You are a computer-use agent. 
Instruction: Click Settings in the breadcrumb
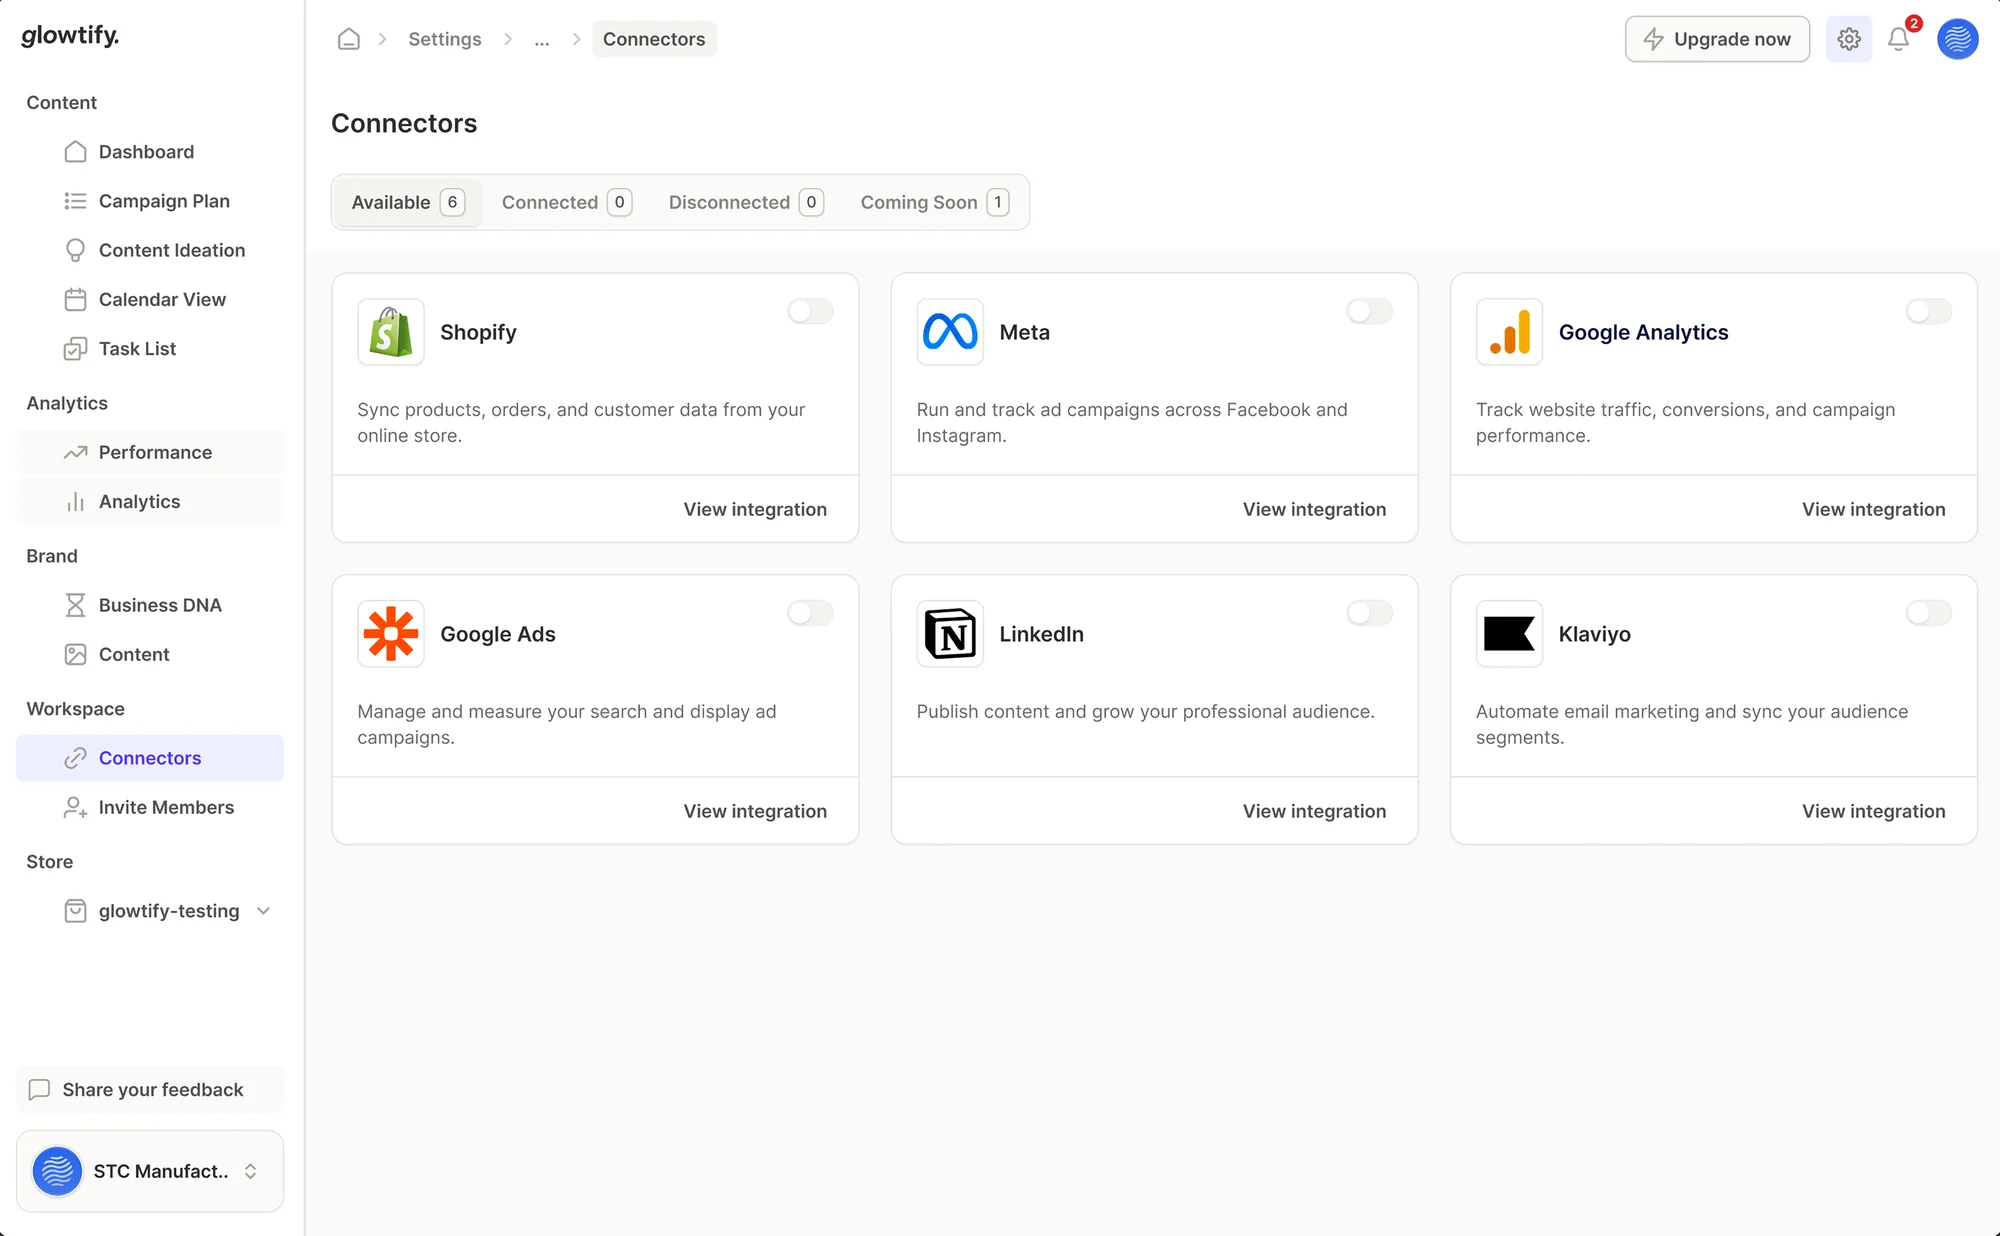(x=445, y=39)
